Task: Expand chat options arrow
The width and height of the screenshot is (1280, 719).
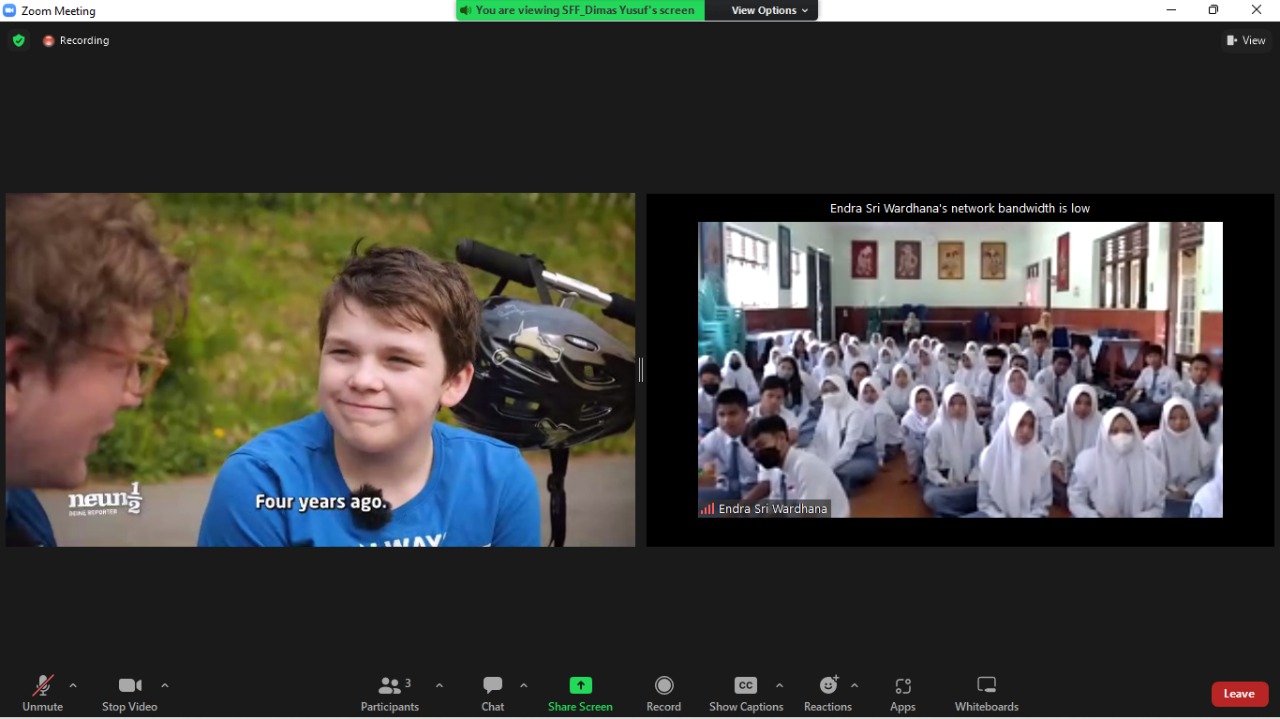Action: pos(524,686)
